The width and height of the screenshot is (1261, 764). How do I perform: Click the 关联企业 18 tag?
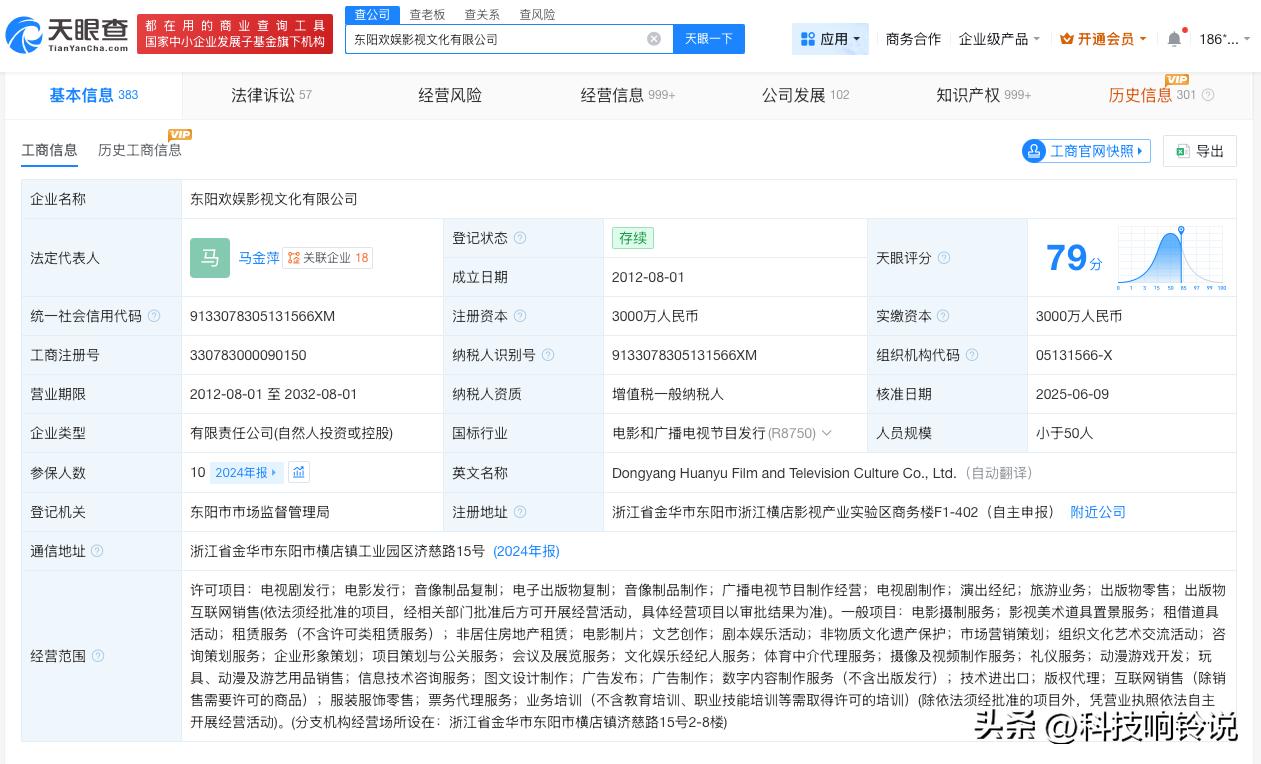click(x=328, y=258)
